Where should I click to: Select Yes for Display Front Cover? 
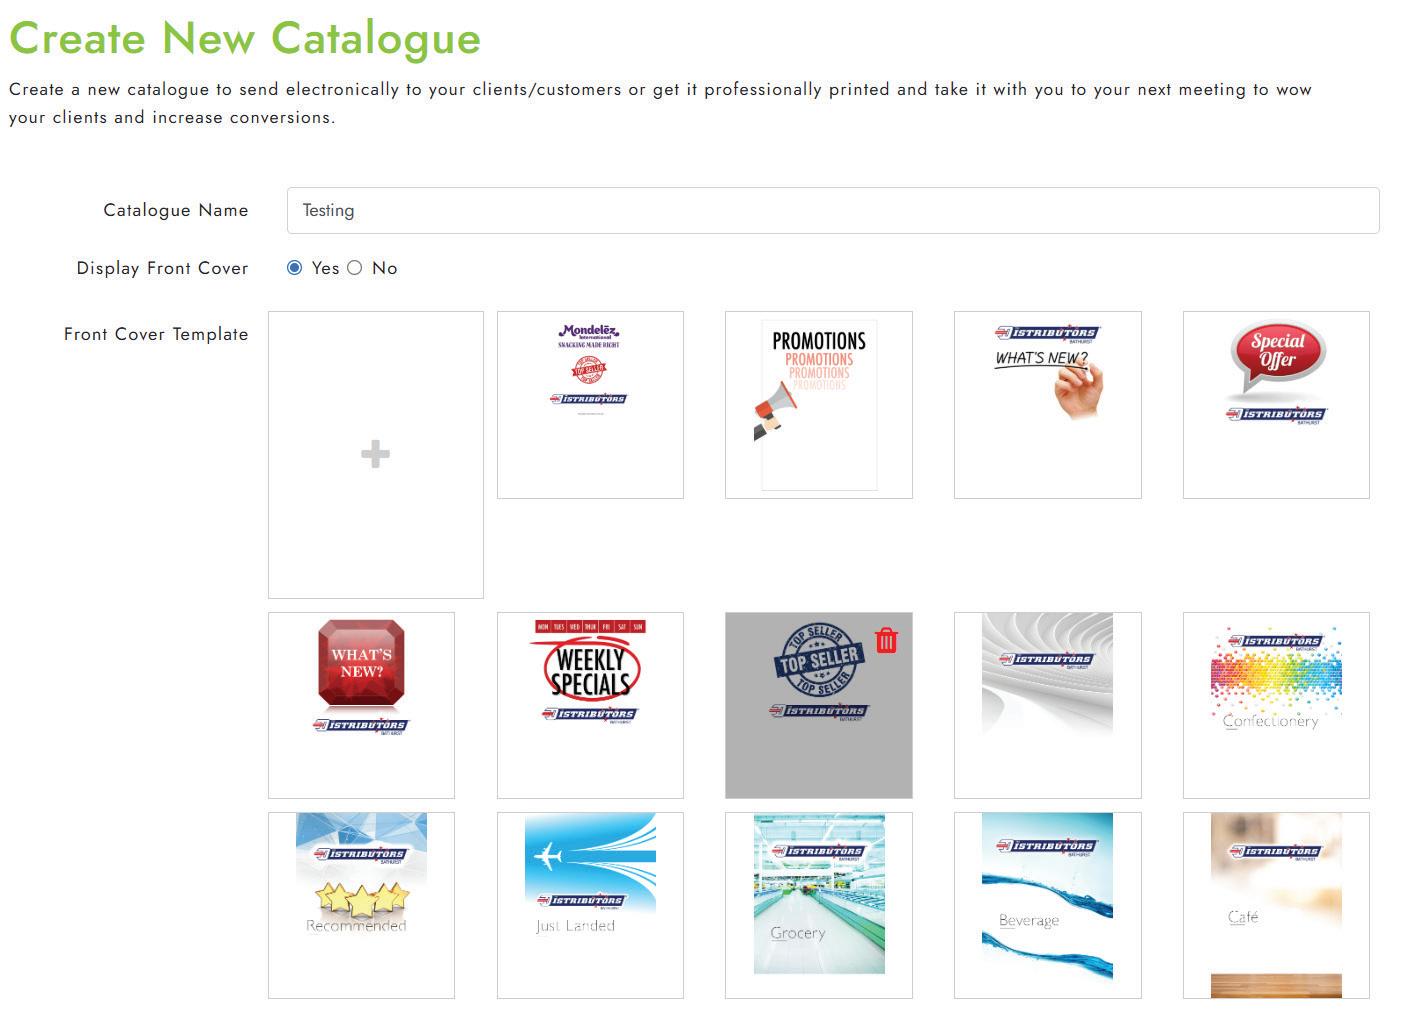tap(294, 268)
